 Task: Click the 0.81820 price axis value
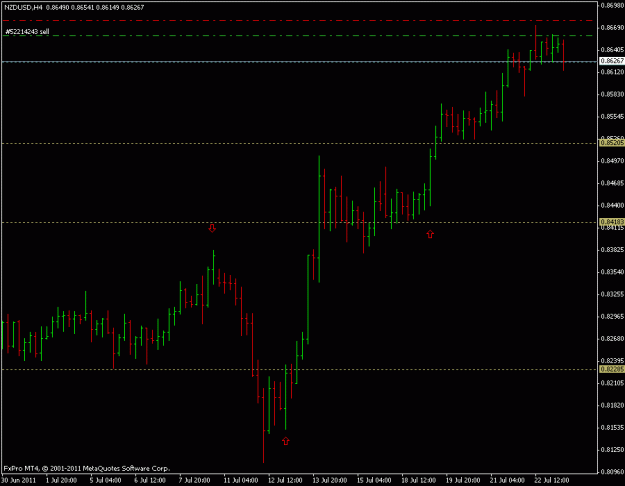point(612,405)
